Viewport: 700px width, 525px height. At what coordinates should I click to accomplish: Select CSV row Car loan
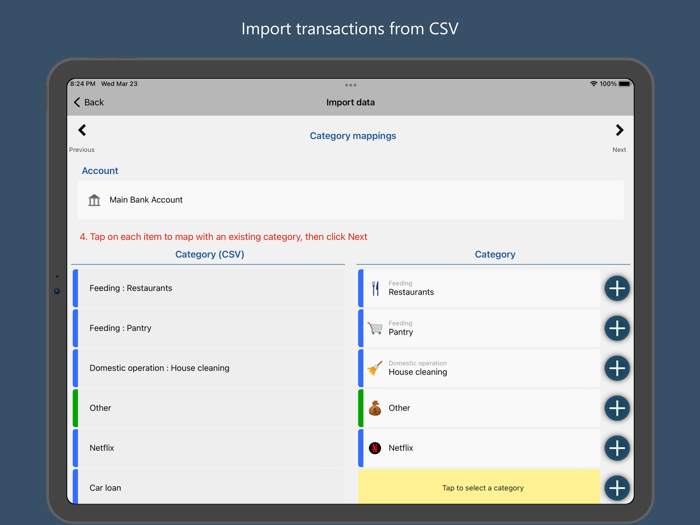pos(209,487)
